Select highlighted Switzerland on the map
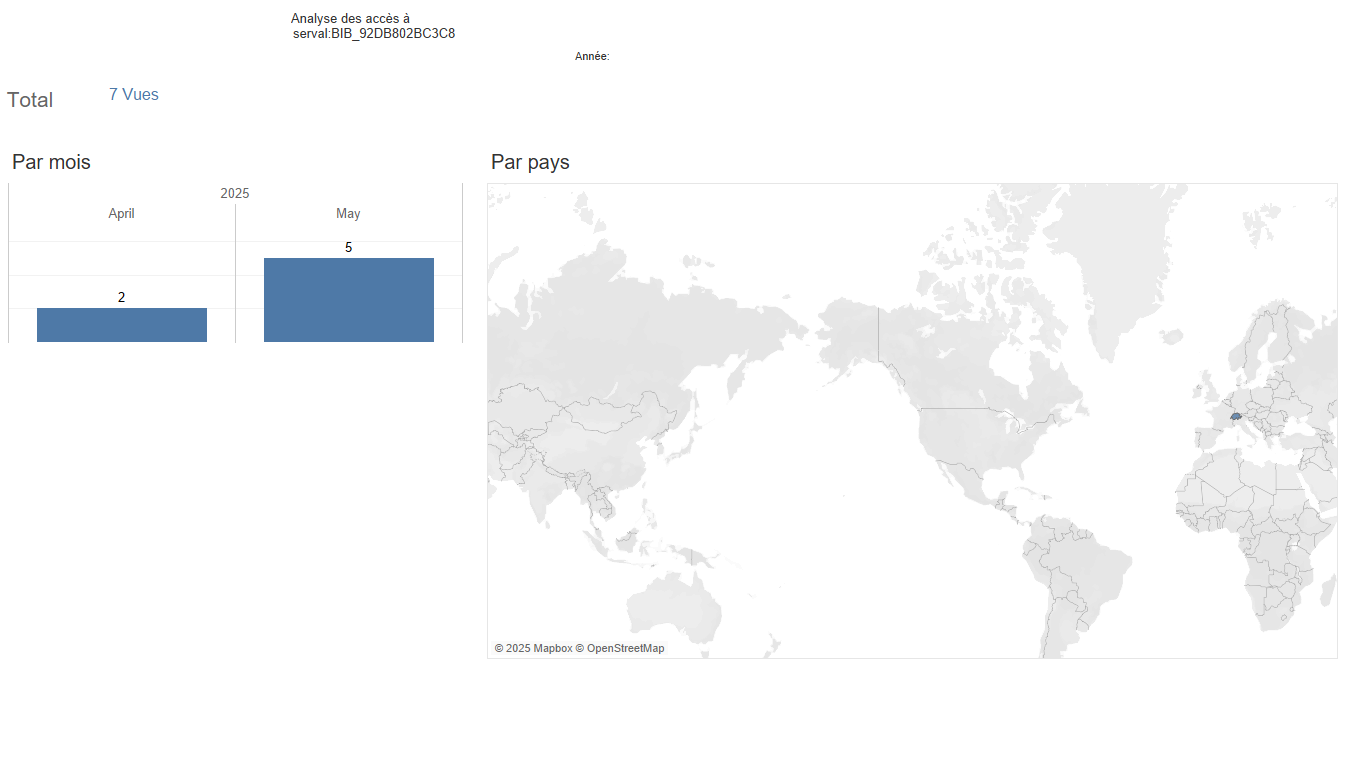 [1236, 414]
